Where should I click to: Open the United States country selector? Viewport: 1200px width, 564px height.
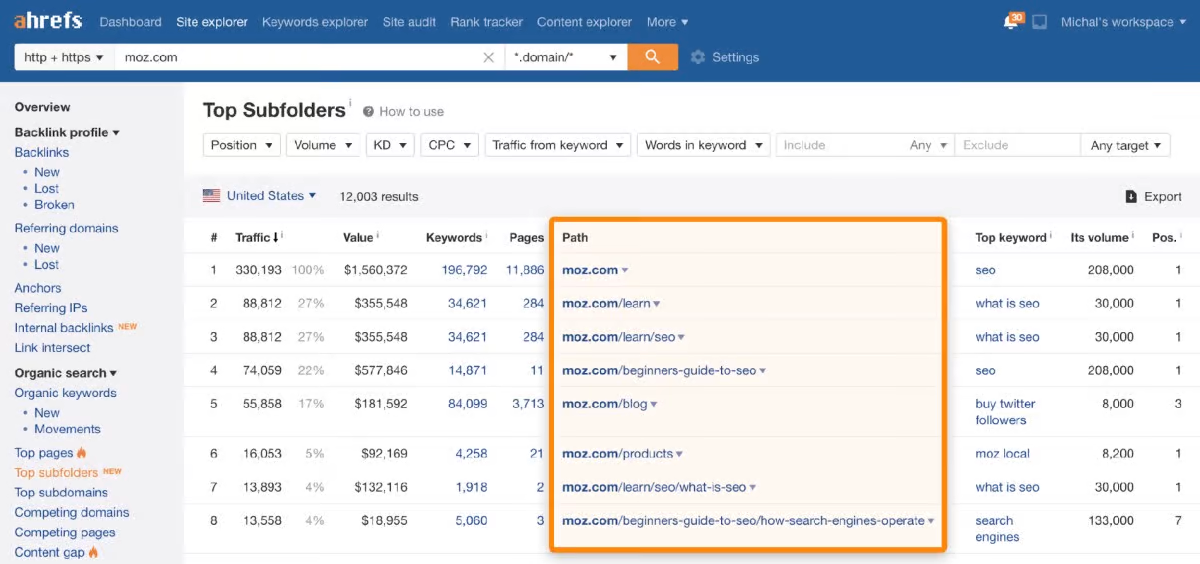[x=260, y=196]
